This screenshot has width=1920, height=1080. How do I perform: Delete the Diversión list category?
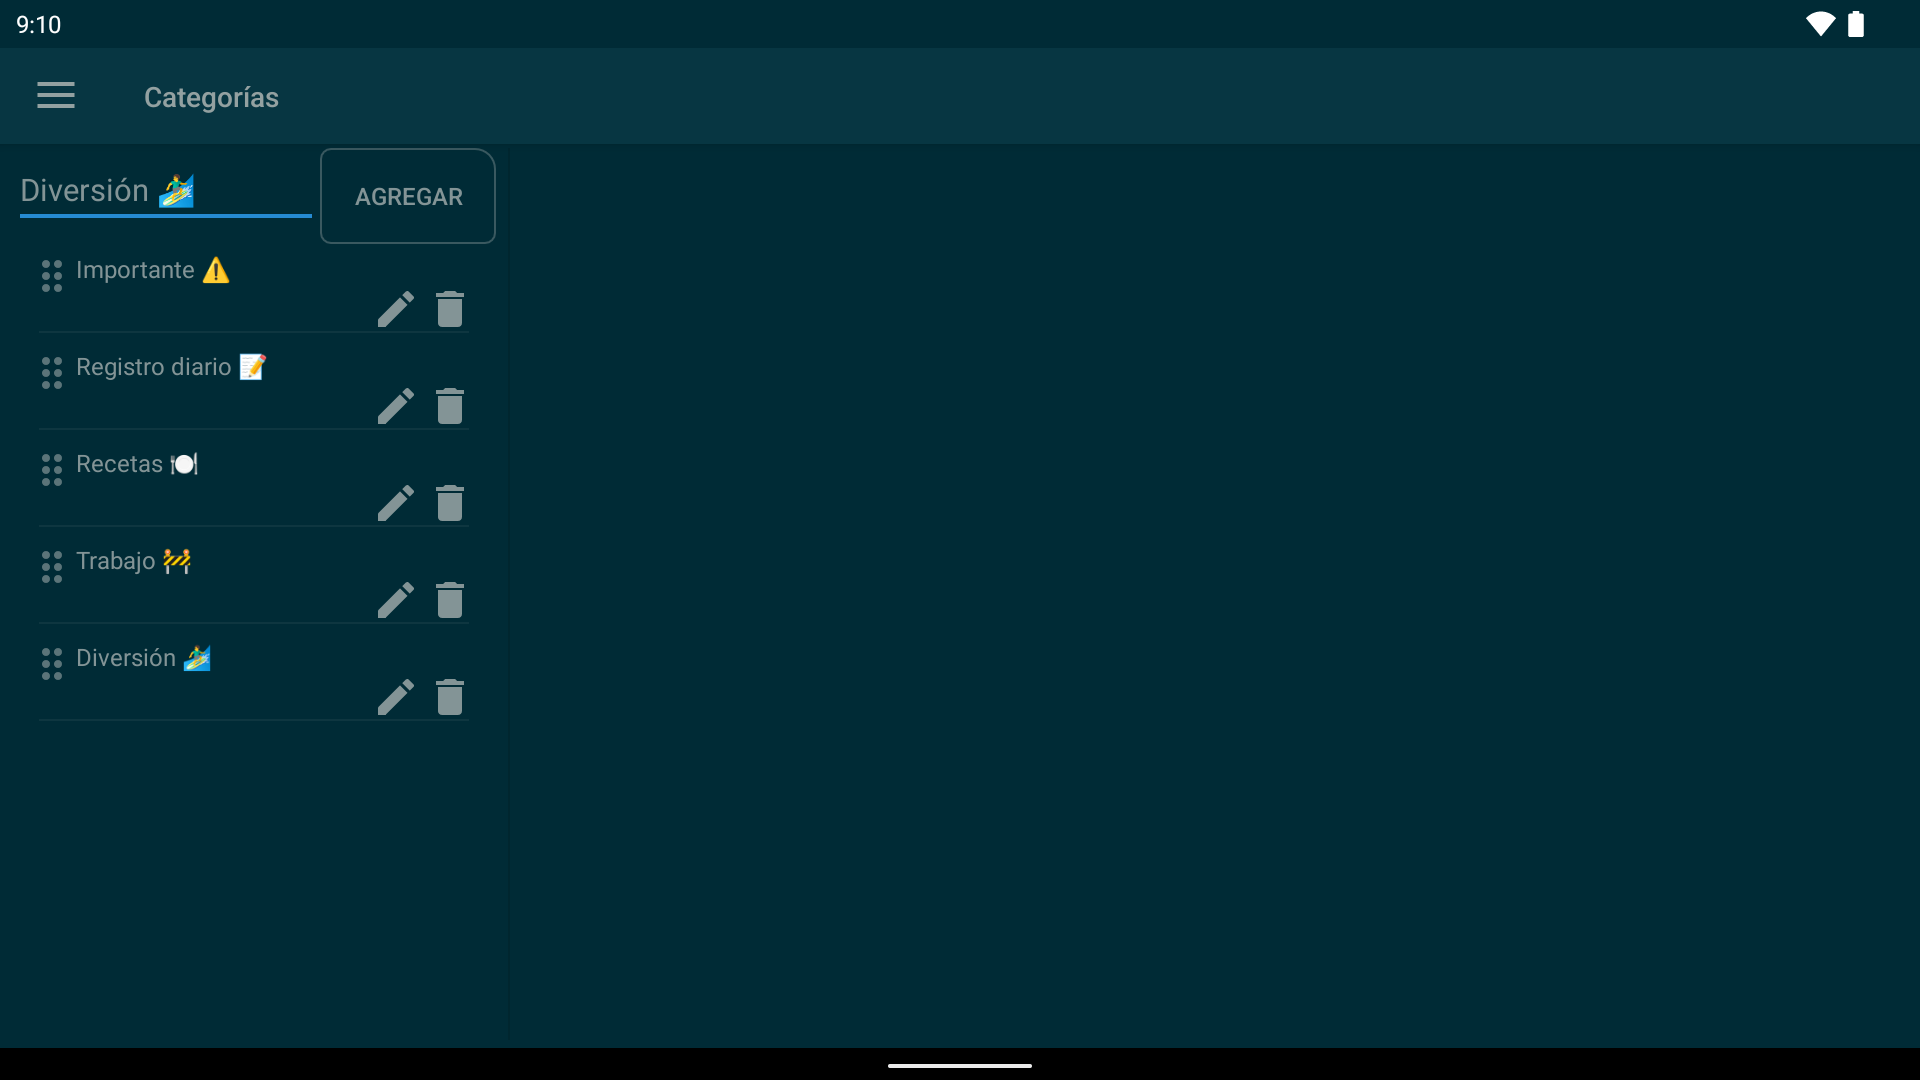click(x=450, y=697)
